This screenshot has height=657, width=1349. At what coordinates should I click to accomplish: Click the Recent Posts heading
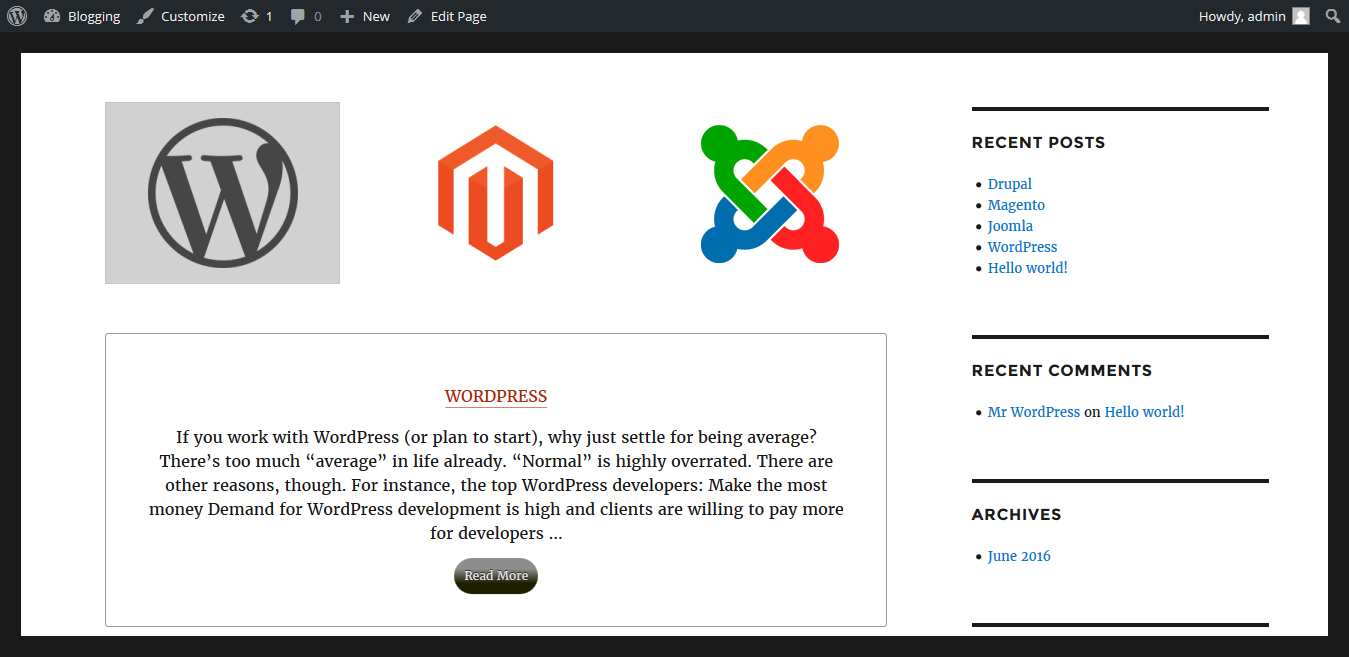1038,143
